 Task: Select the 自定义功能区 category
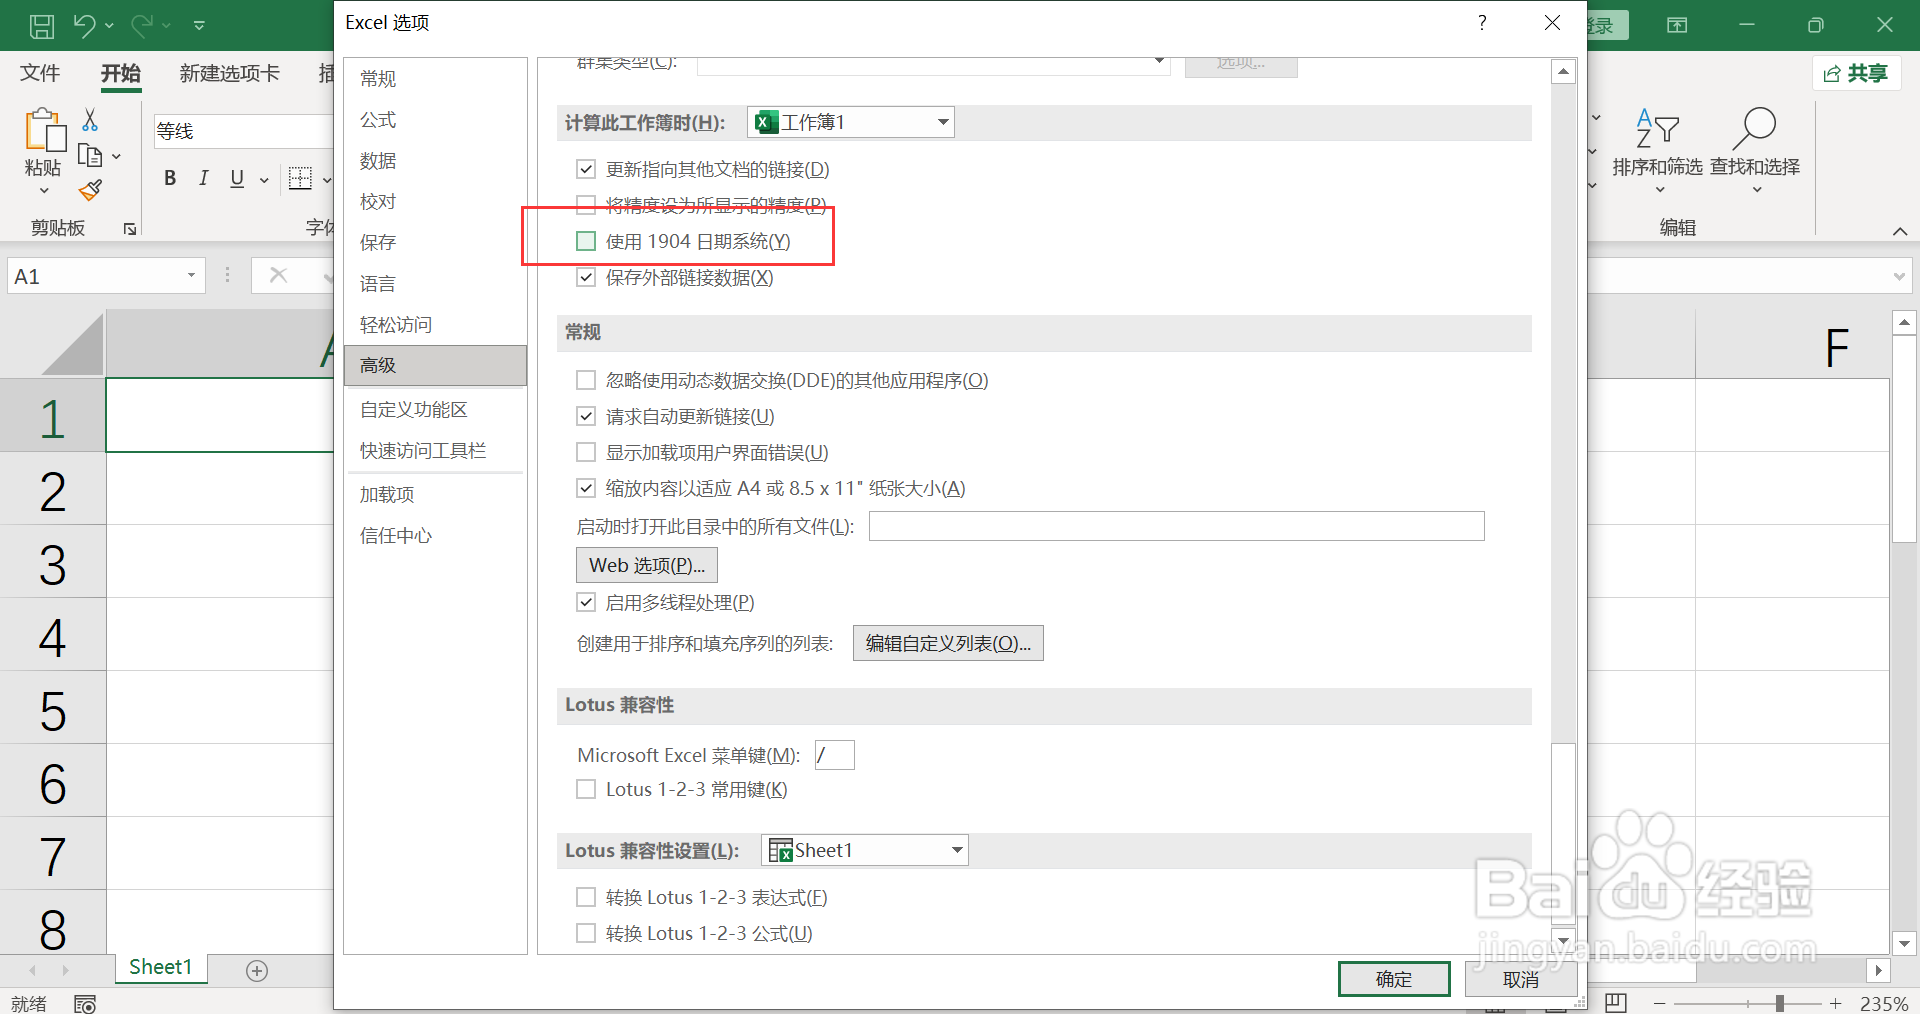(435, 409)
